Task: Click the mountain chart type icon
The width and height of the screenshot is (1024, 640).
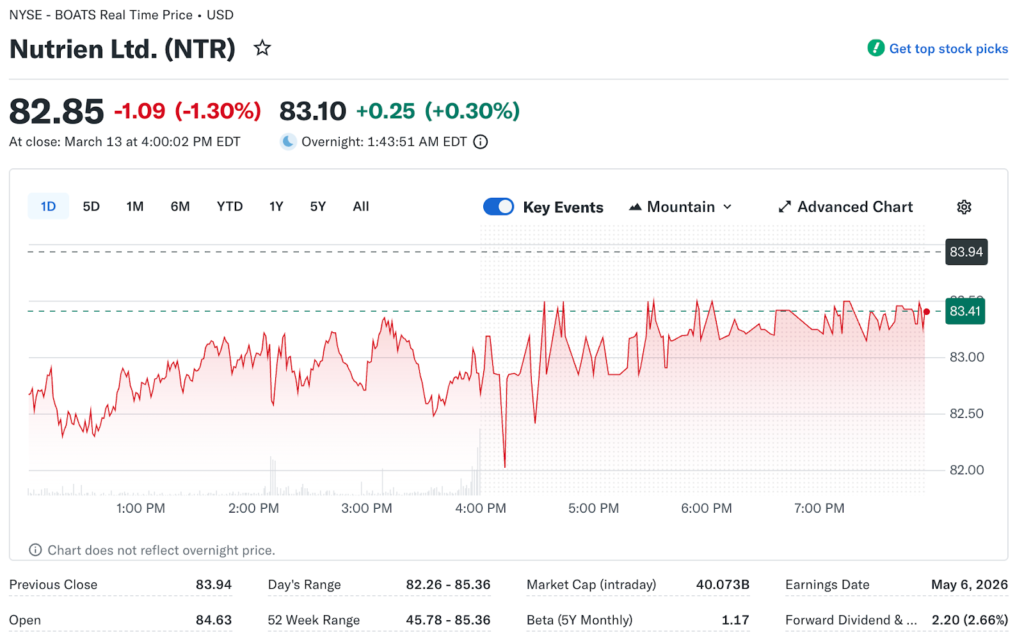Action: pos(635,207)
